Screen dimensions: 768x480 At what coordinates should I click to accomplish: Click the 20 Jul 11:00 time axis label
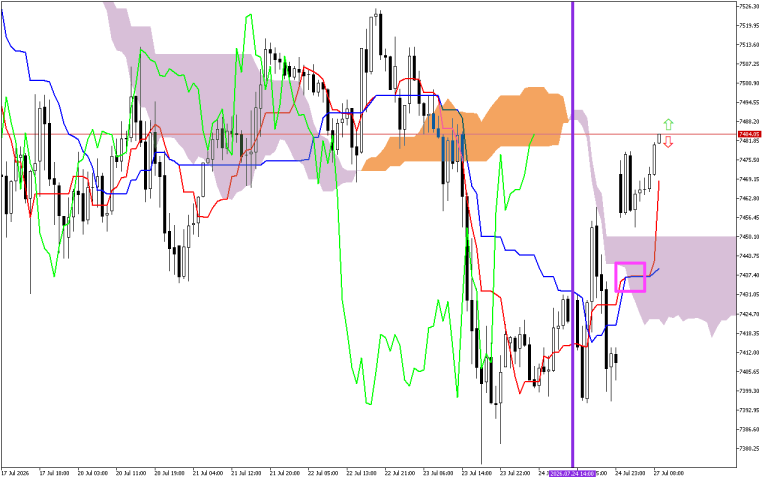131,474
